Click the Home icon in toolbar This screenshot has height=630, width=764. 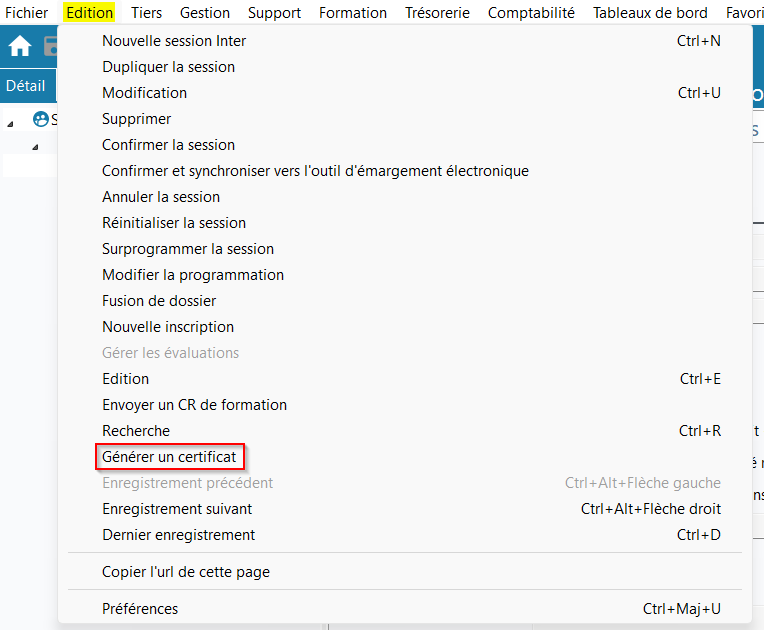point(20,47)
